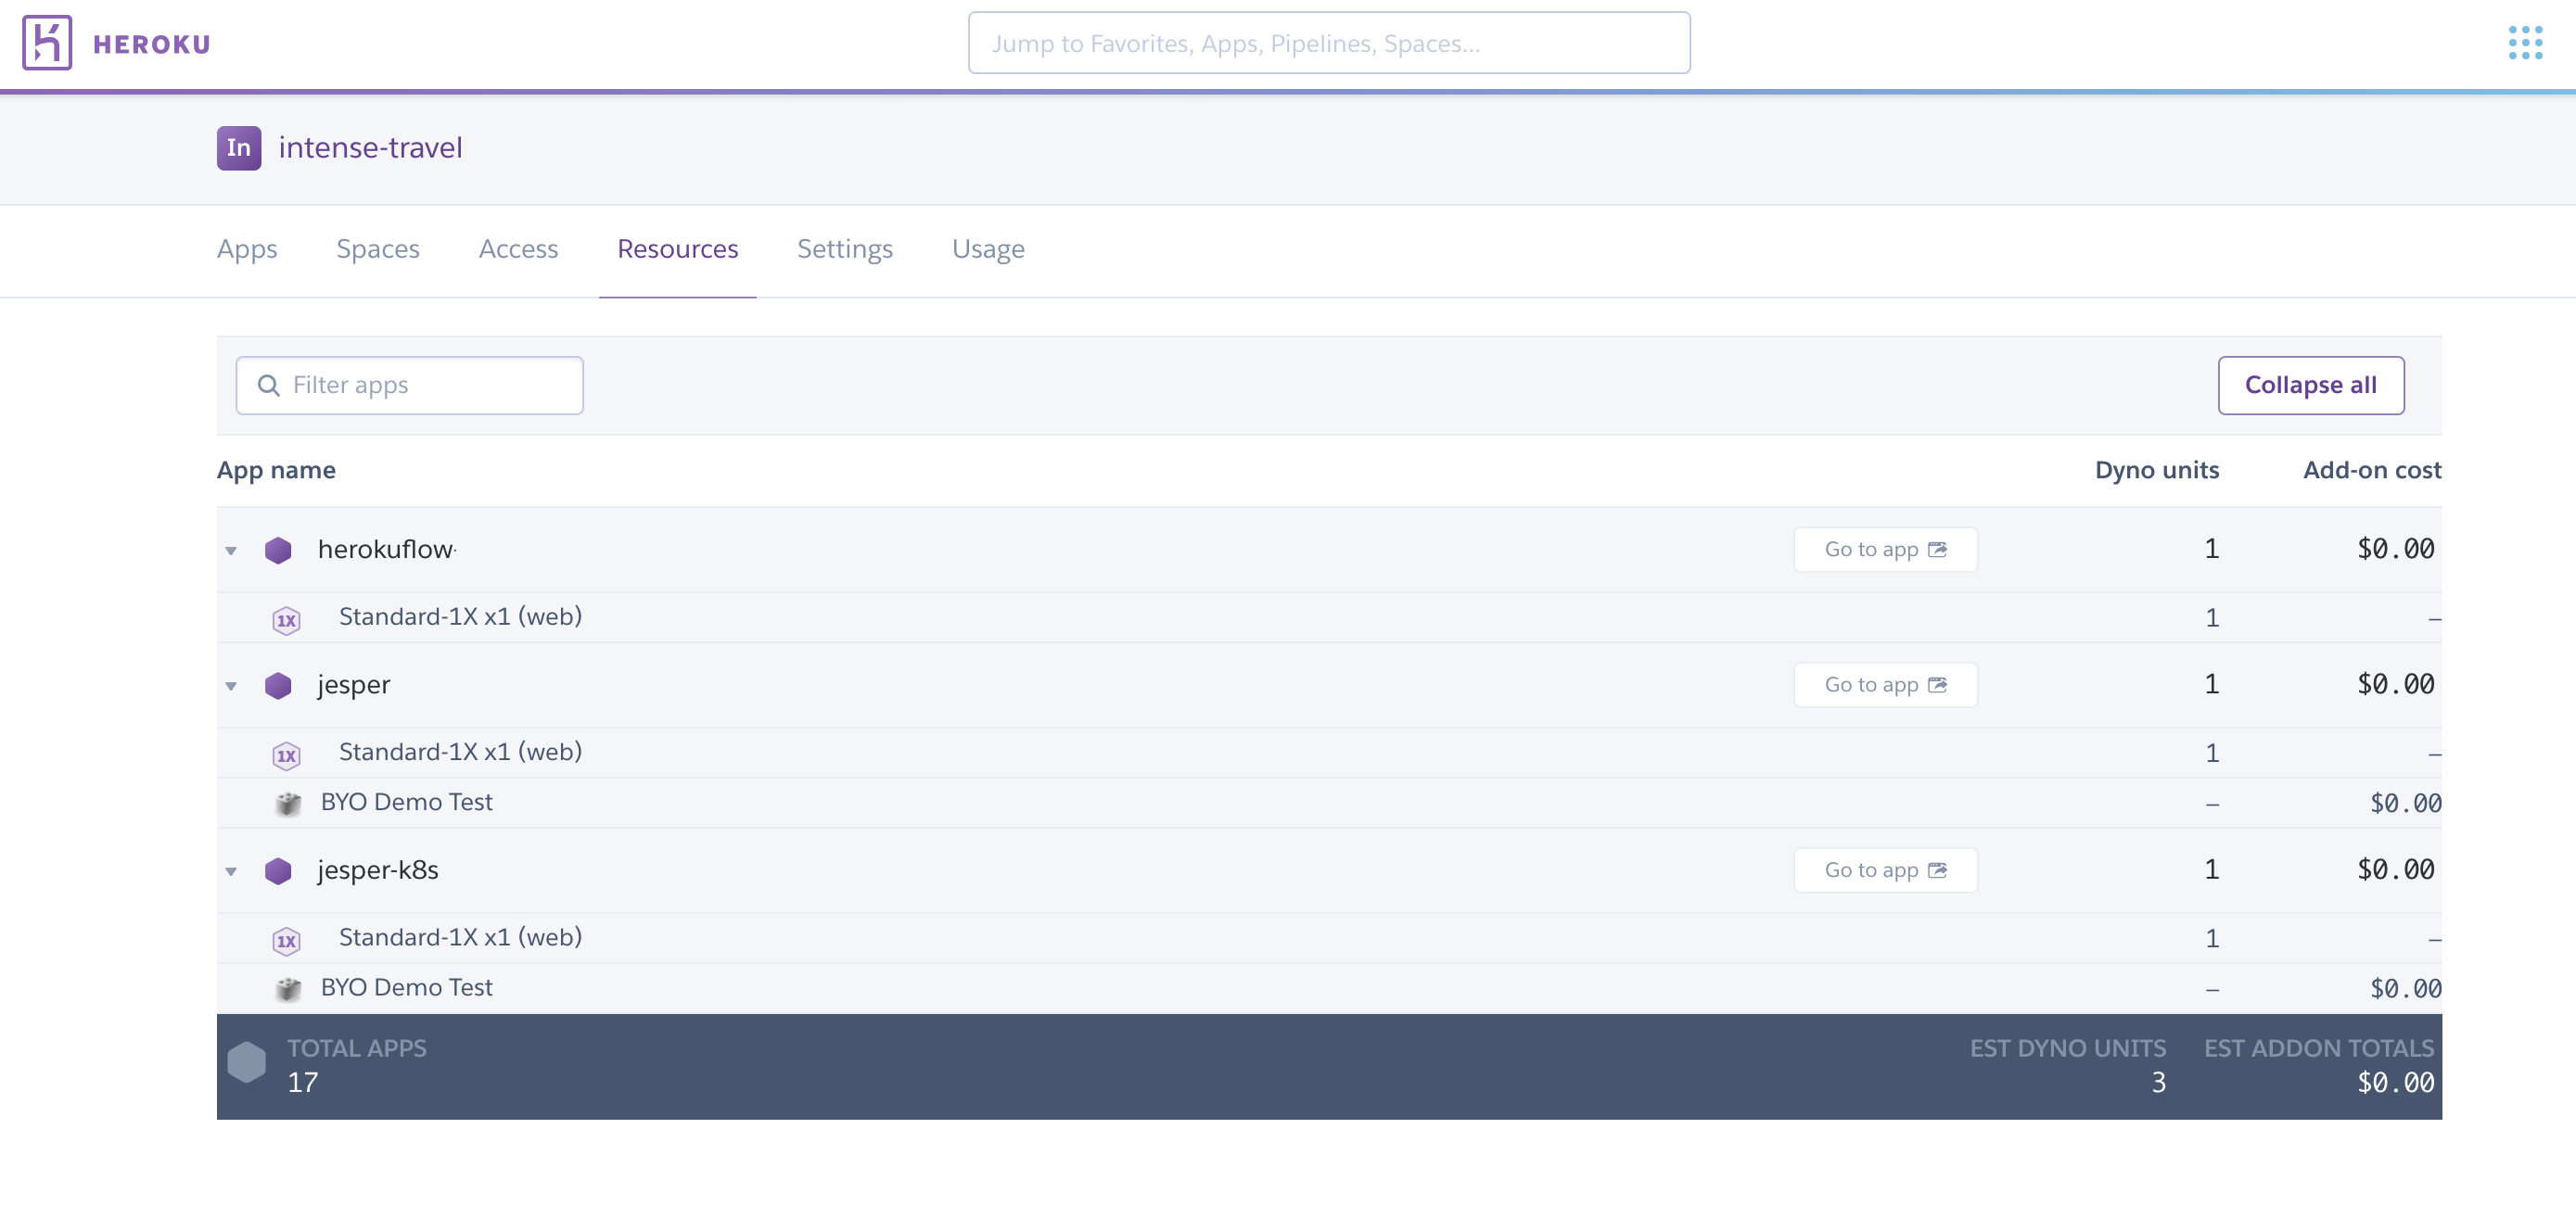Click the Add-on cost column header

(2372, 470)
